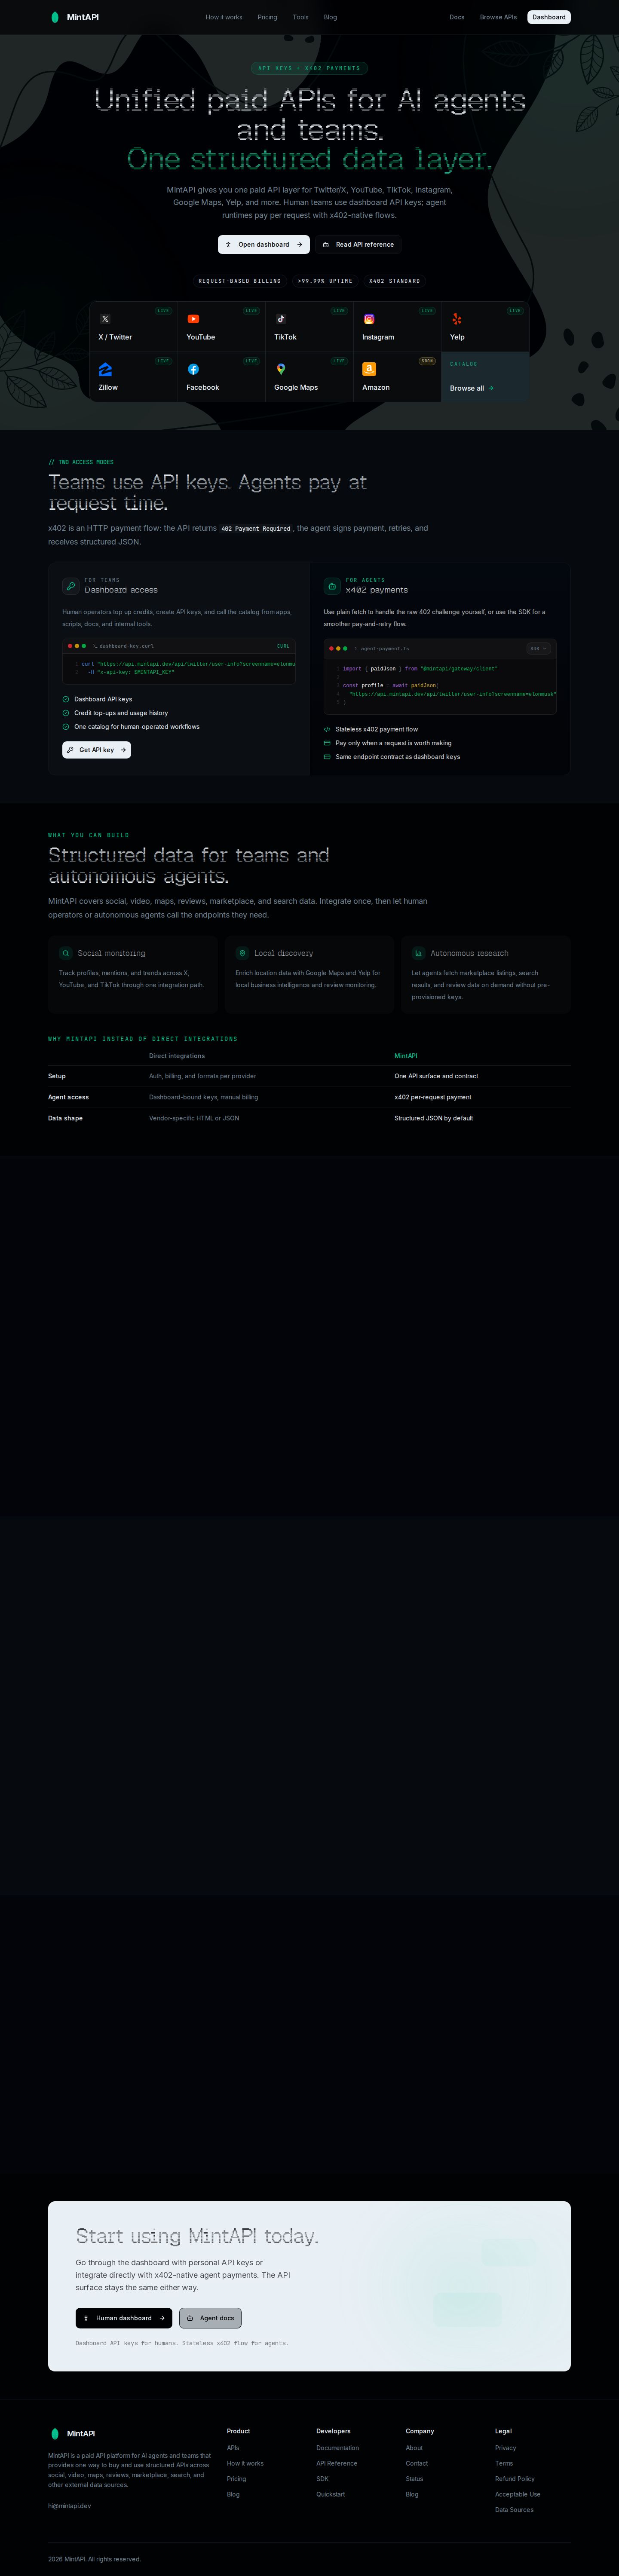The width and height of the screenshot is (619, 2576).
Task: Open Blog in the top navigation
Action: click(x=330, y=17)
